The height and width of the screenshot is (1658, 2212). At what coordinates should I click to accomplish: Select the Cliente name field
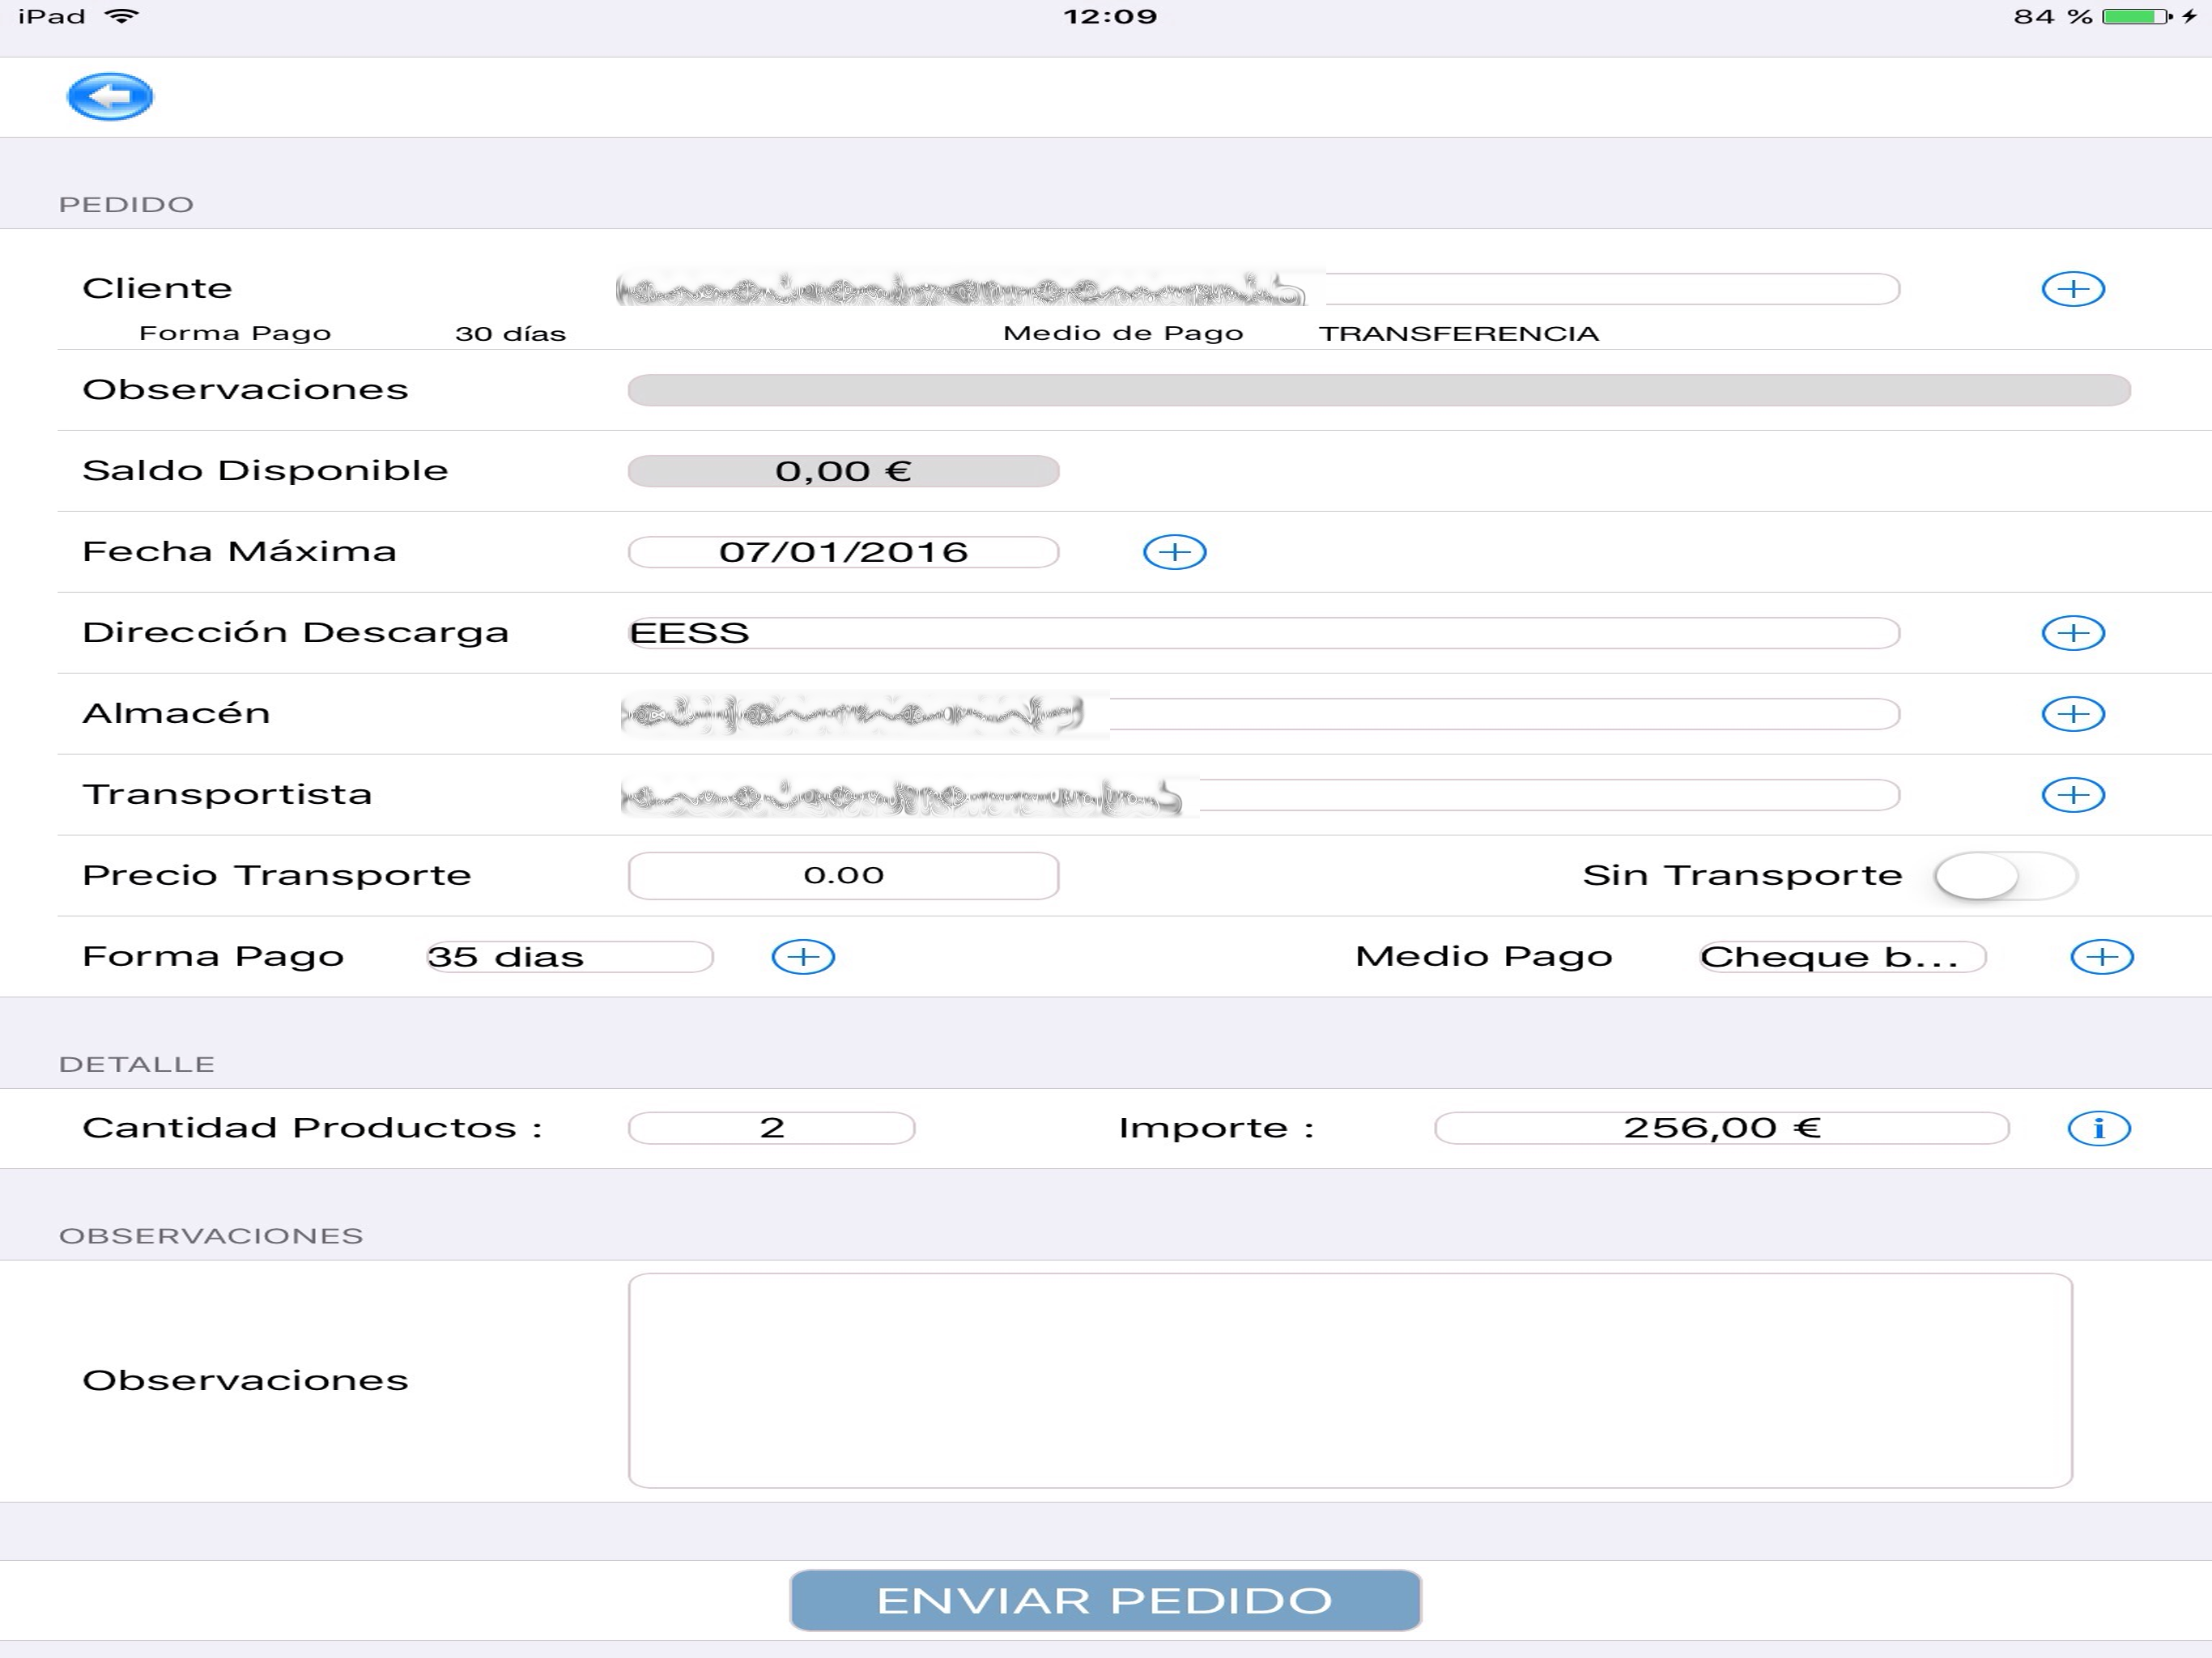click(1258, 289)
